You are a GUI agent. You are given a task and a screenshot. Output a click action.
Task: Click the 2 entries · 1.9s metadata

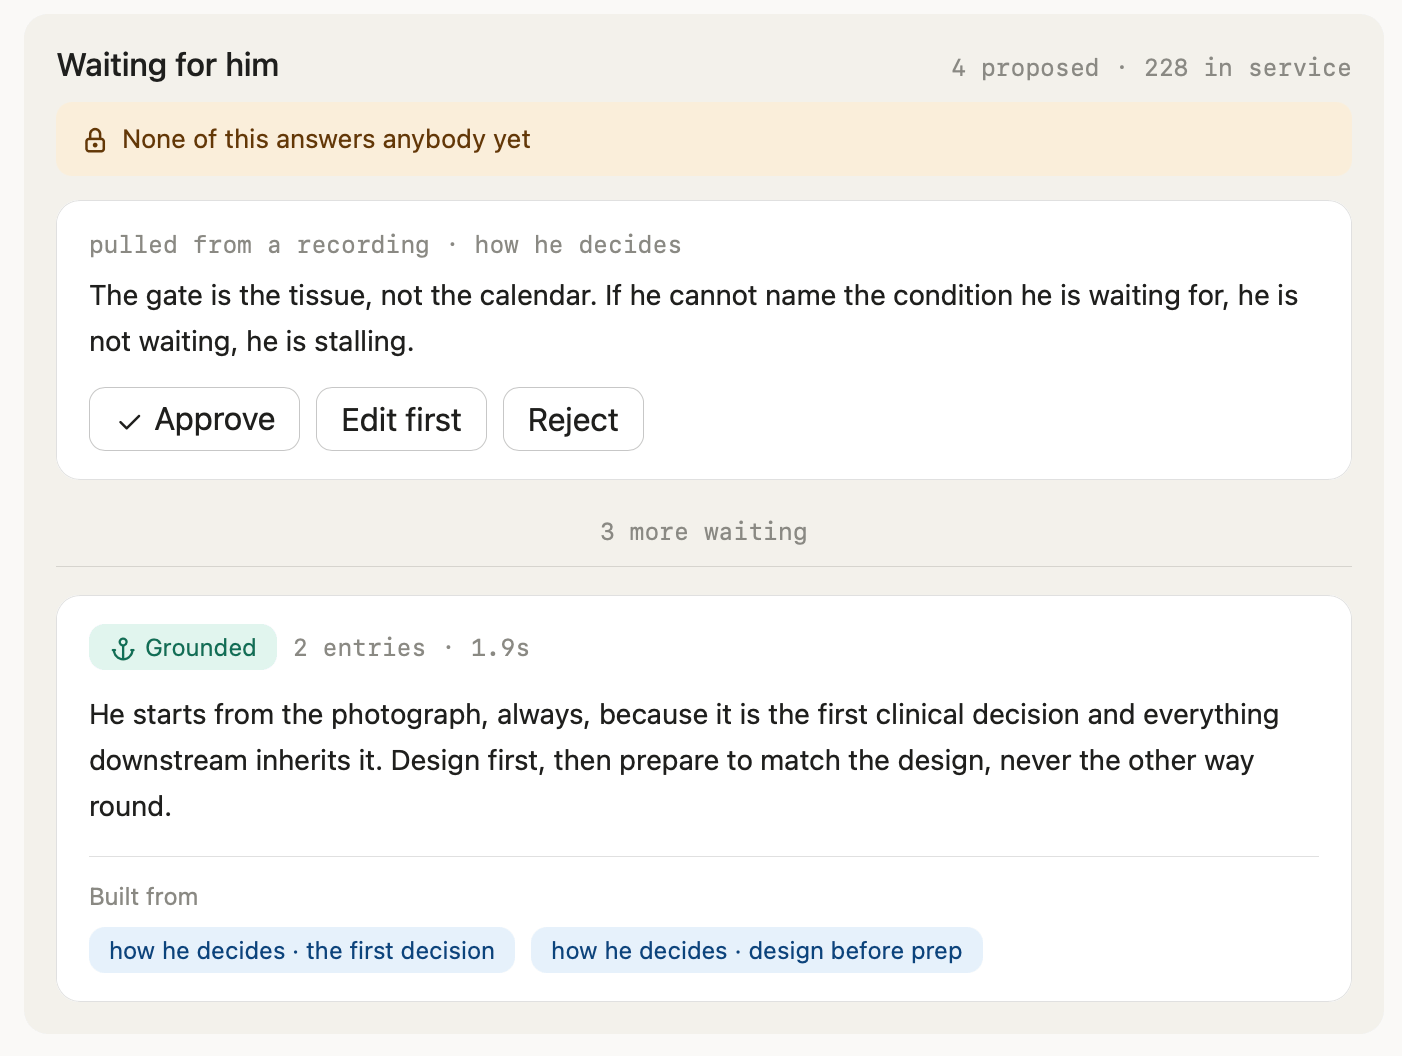point(411,648)
